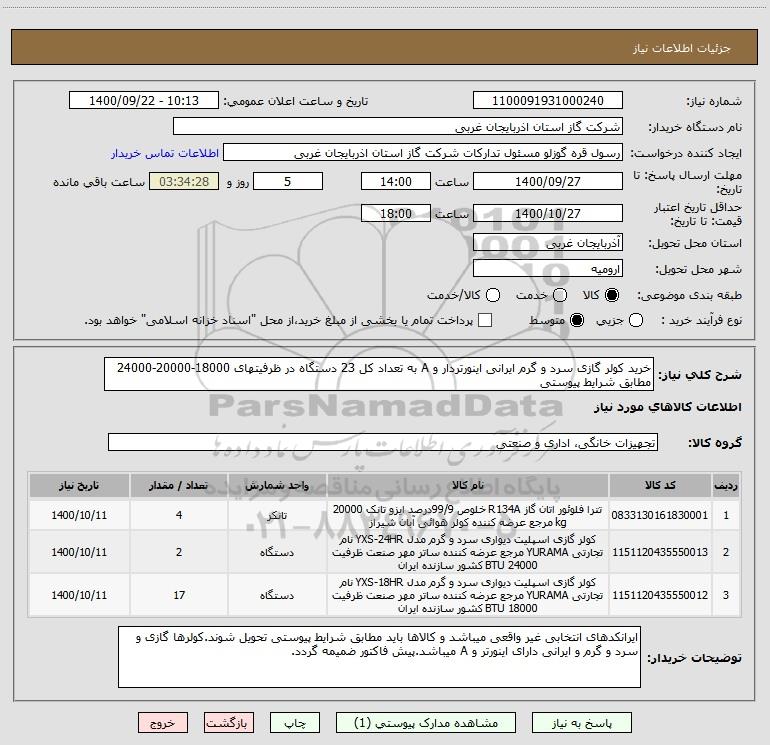This screenshot has width=770, height=745.
Task: Click the R134A gas item name cell
Action: [468, 515]
